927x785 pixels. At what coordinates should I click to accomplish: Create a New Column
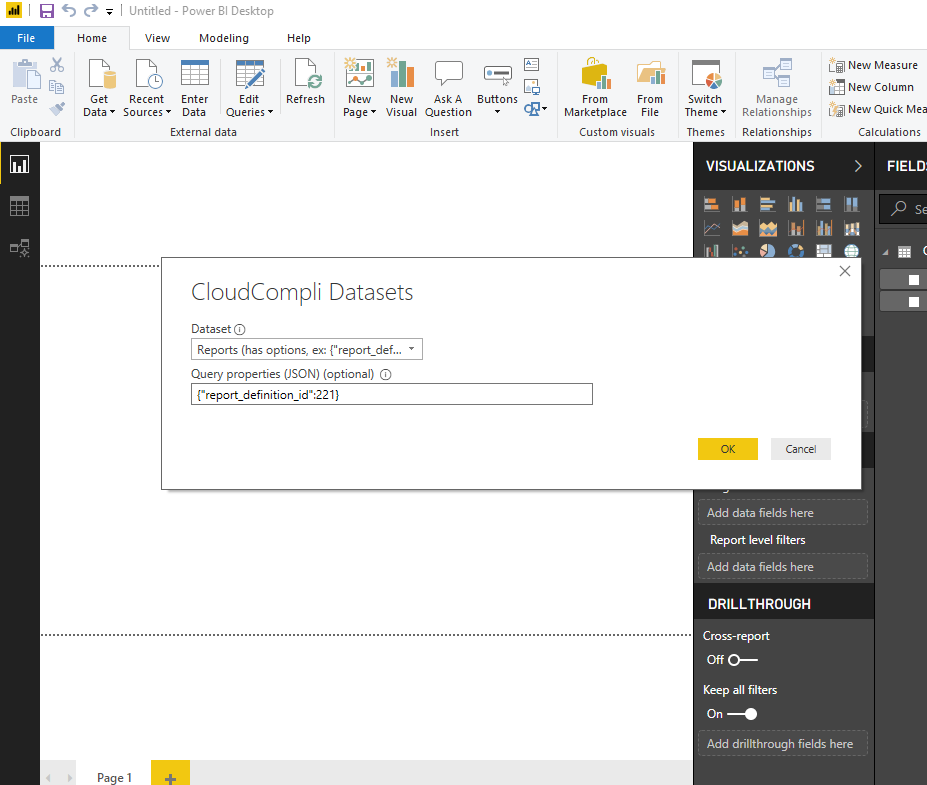pyautogui.click(x=871, y=87)
